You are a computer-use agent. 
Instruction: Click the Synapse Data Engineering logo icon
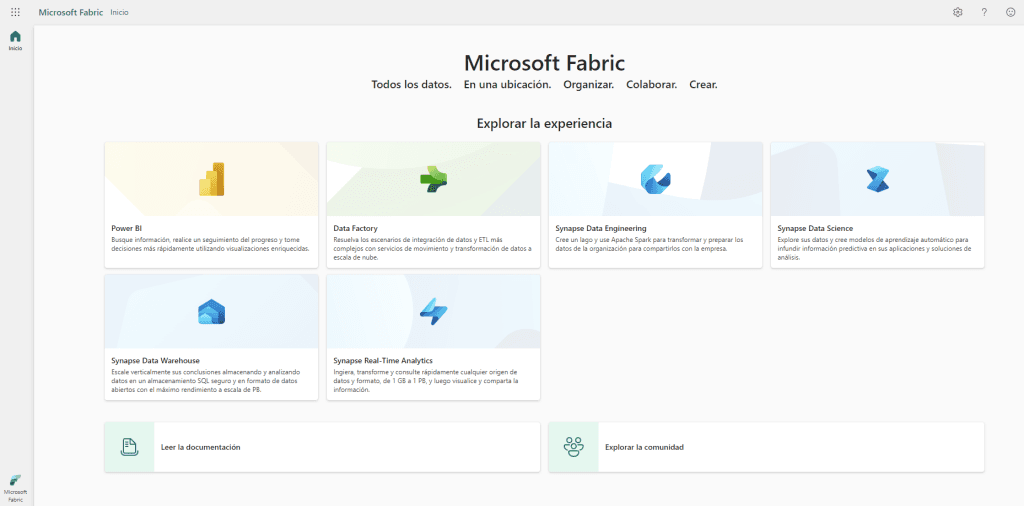tap(656, 179)
